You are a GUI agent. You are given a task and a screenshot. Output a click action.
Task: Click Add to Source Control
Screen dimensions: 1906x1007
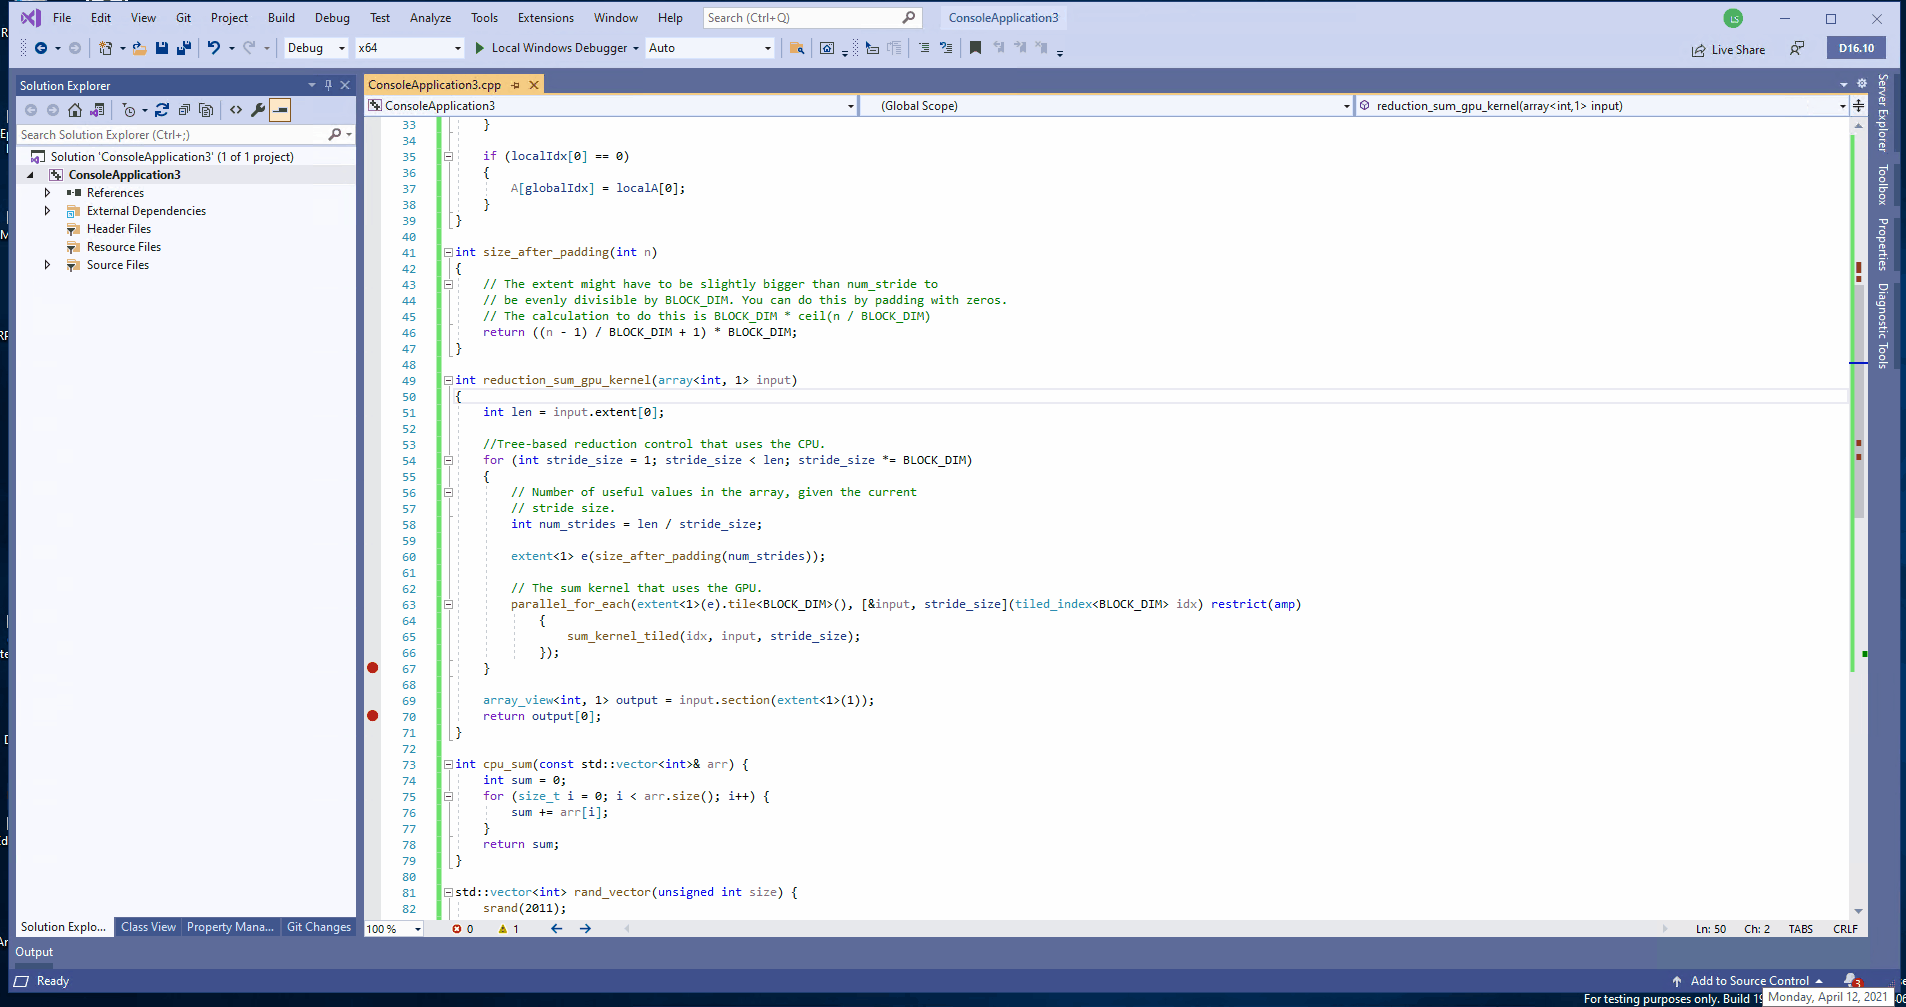(x=1749, y=981)
